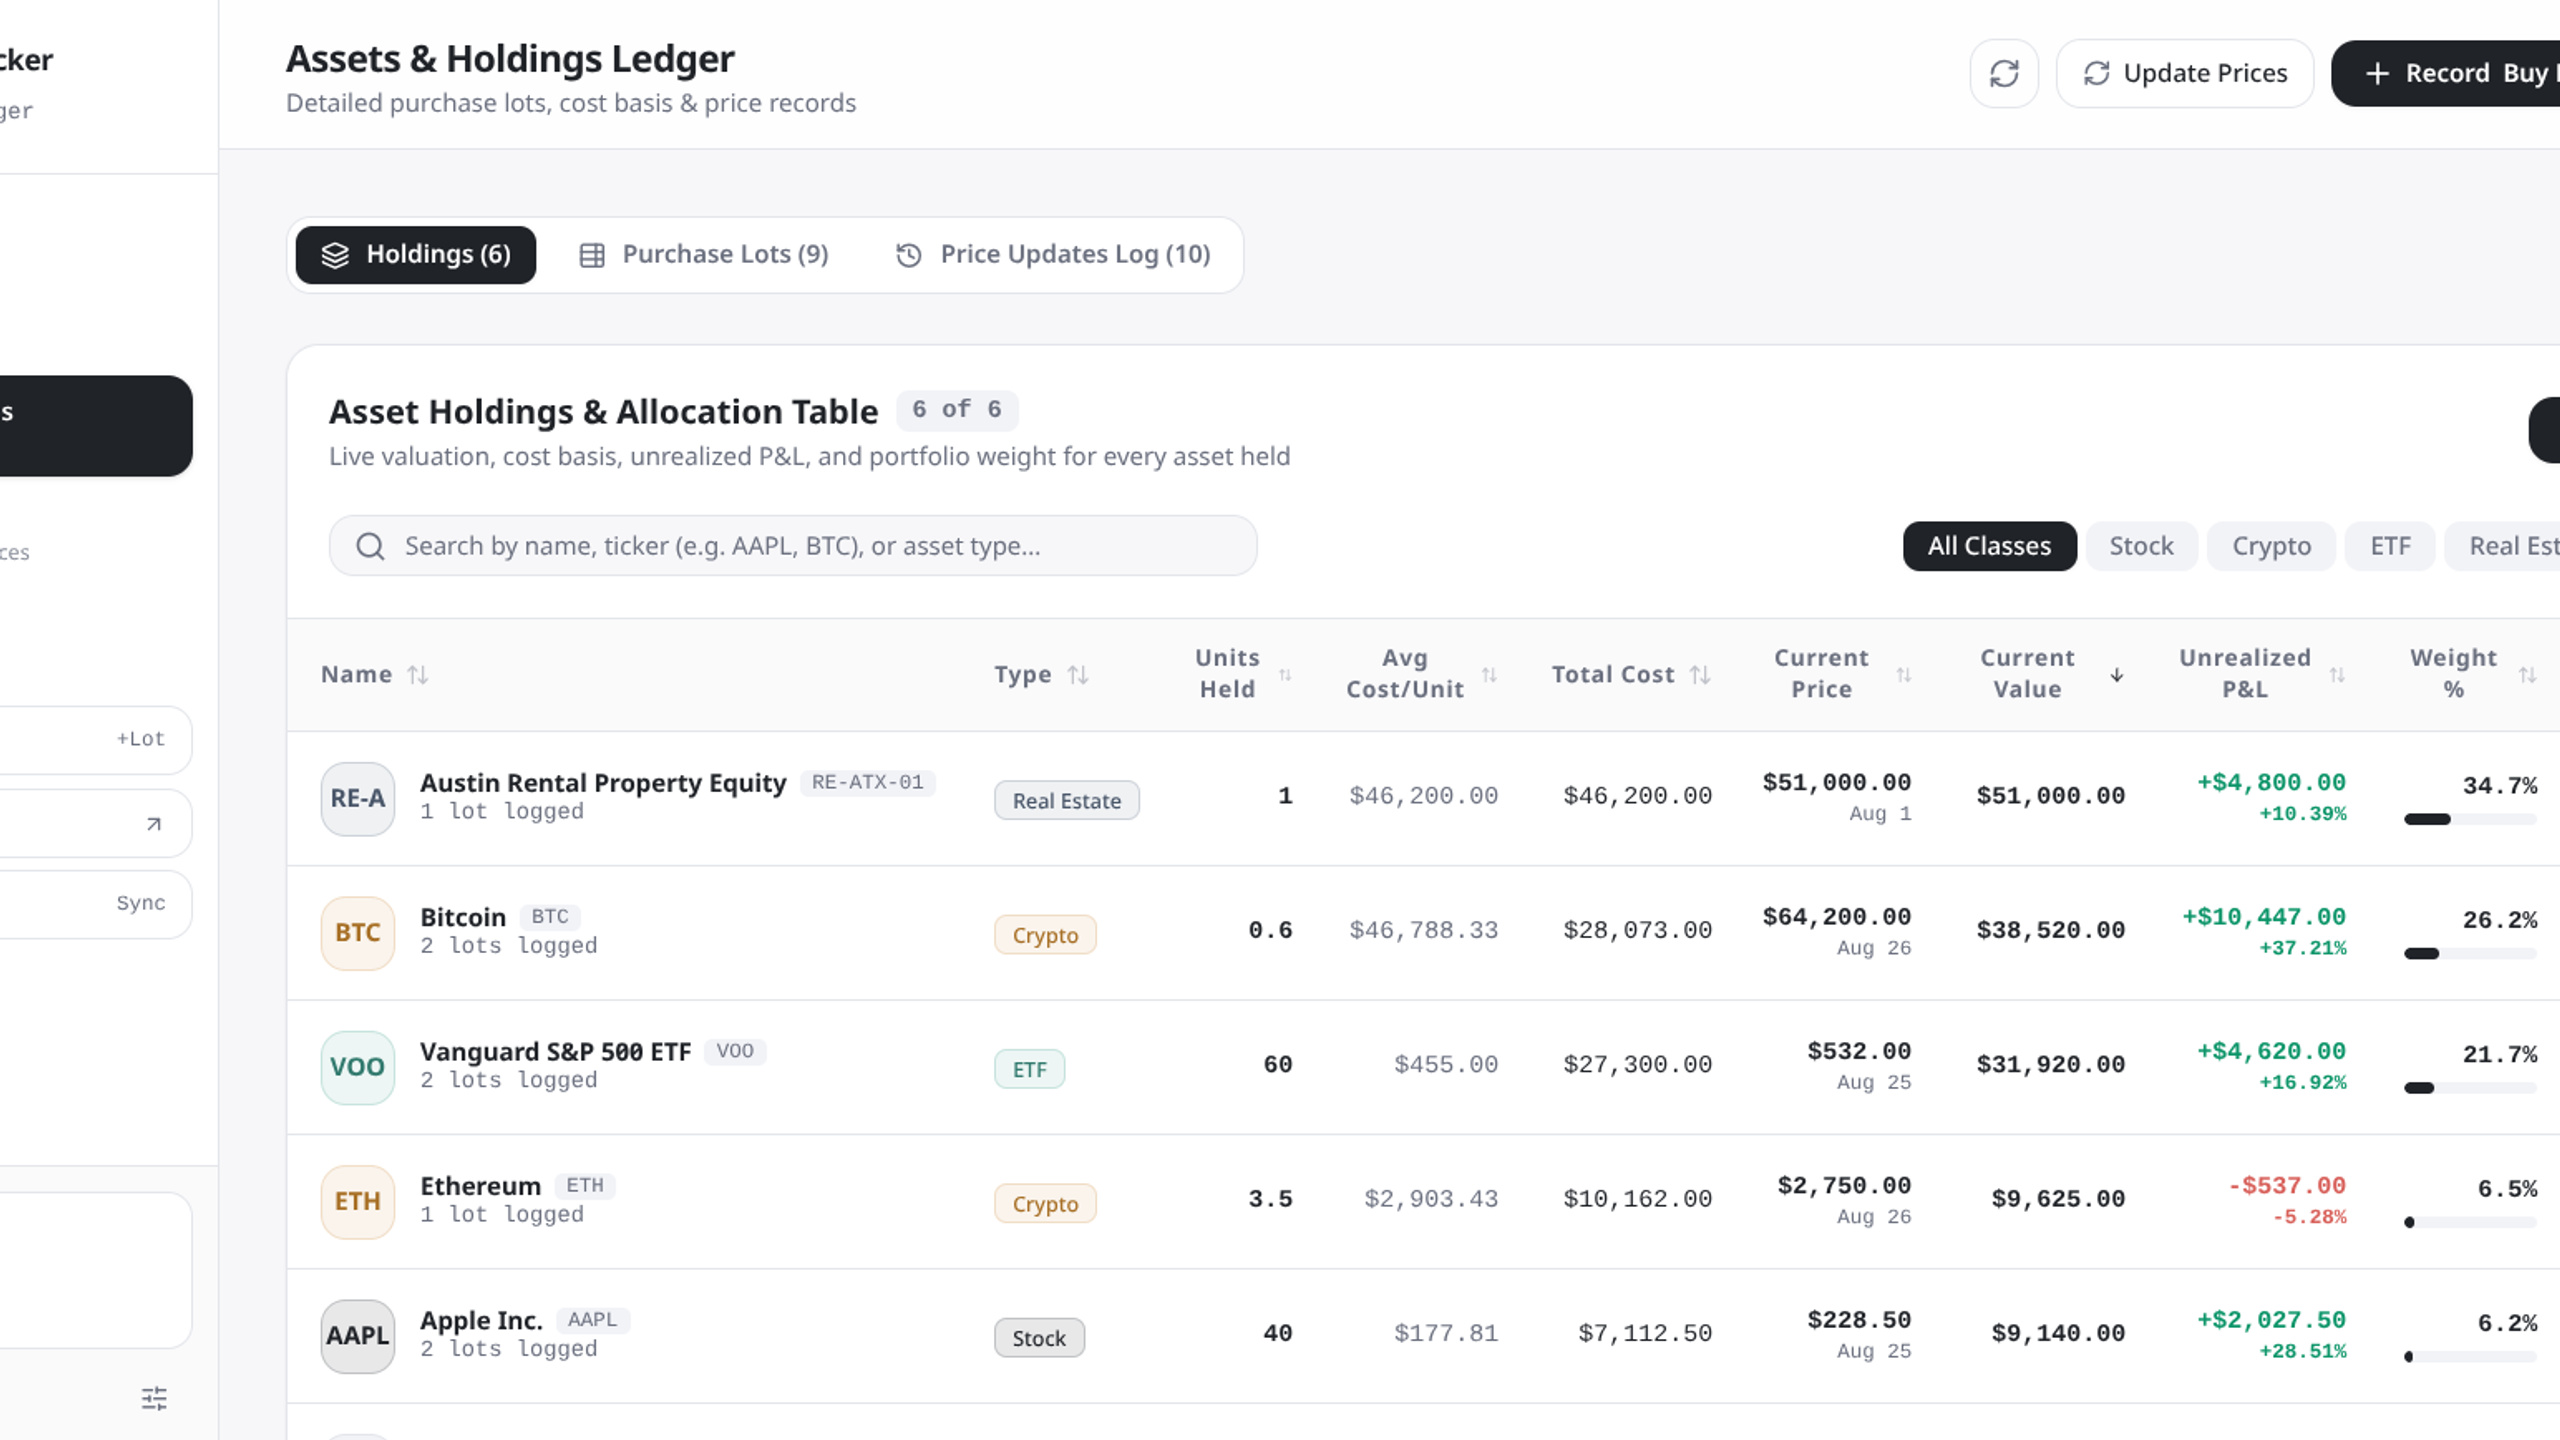Click sidebar Sync shortcut

click(140, 903)
